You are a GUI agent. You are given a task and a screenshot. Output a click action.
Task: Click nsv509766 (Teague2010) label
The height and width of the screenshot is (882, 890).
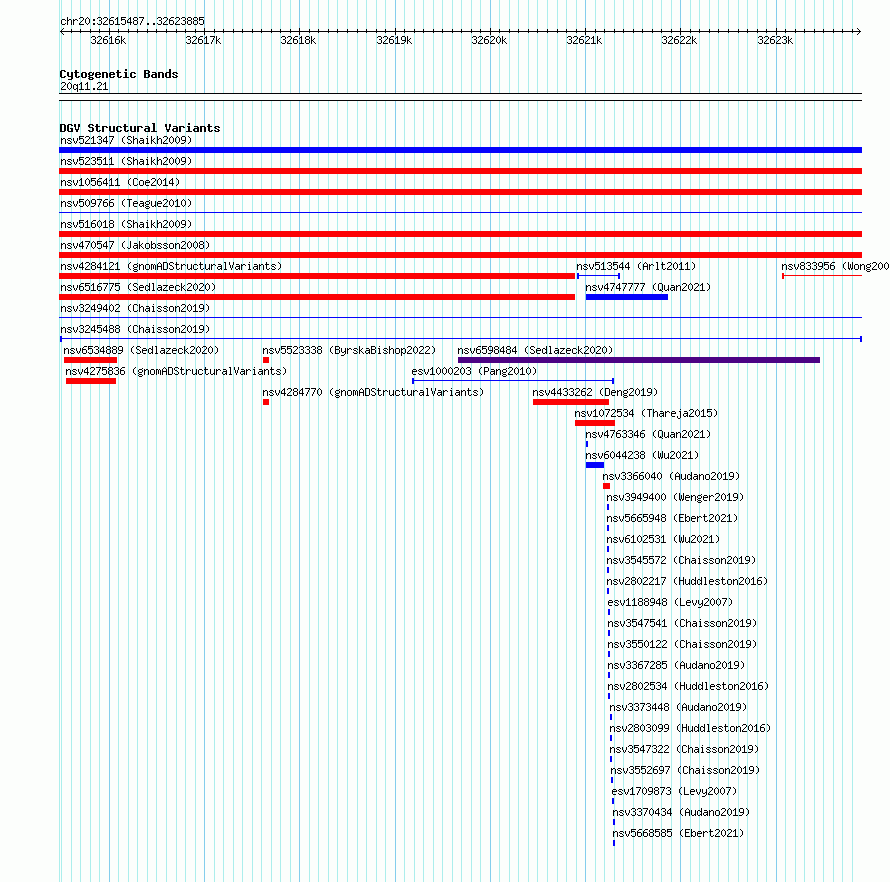tap(126, 203)
